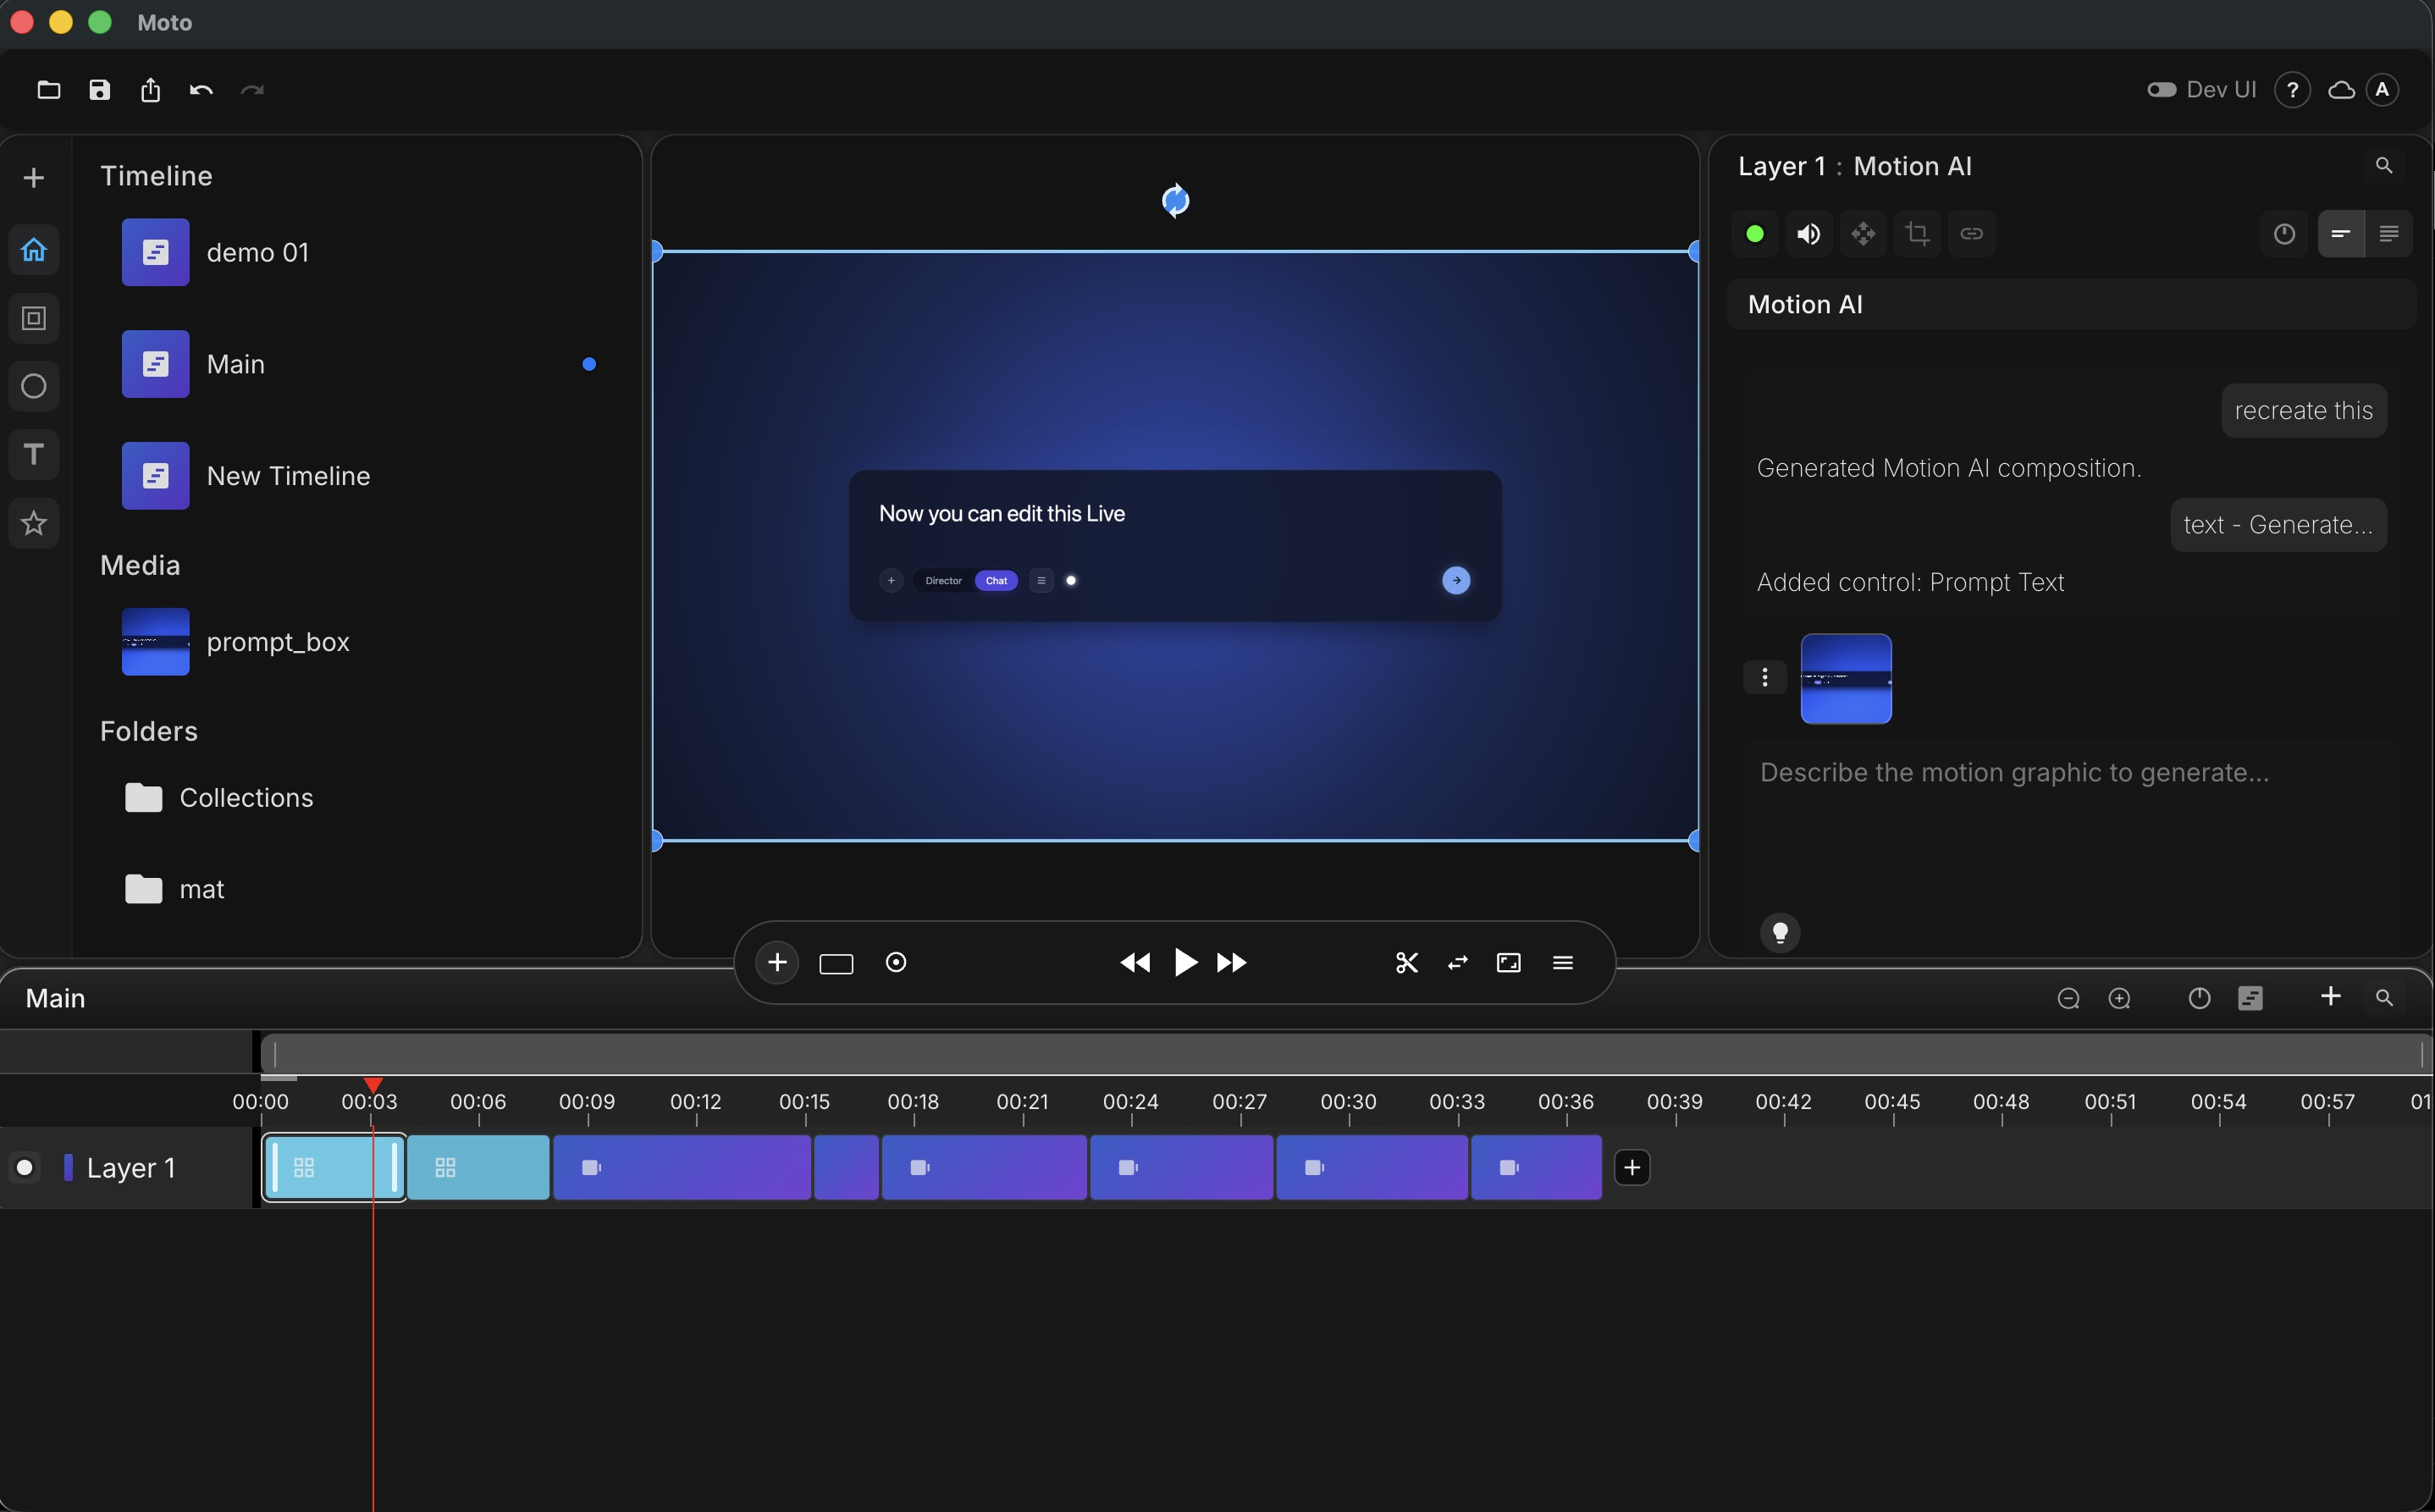Zoom in the timeline
Image resolution: width=2435 pixels, height=1512 pixels.
[2119, 998]
